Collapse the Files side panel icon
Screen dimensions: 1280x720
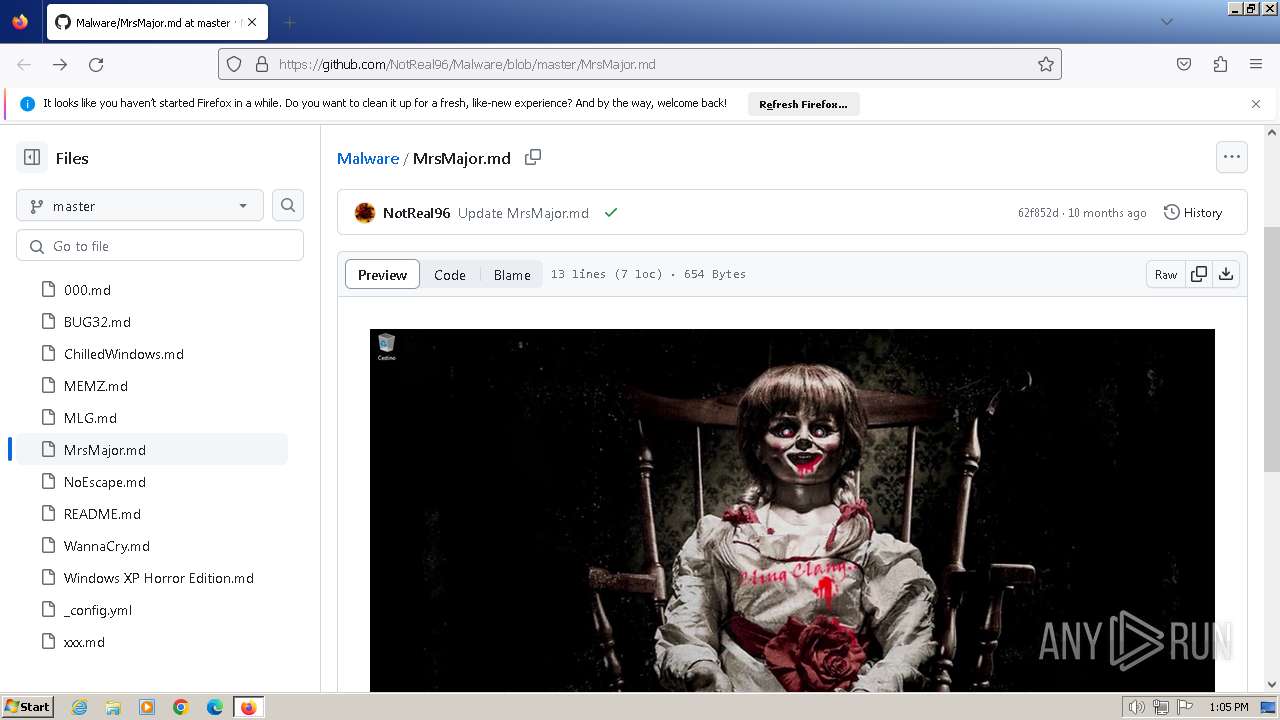(32, 158)
